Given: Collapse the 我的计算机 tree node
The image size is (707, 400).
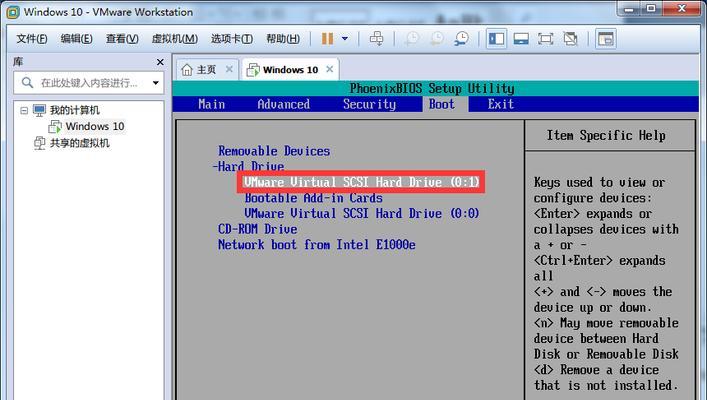Looking at the screenshot, I should click(24, 110).
